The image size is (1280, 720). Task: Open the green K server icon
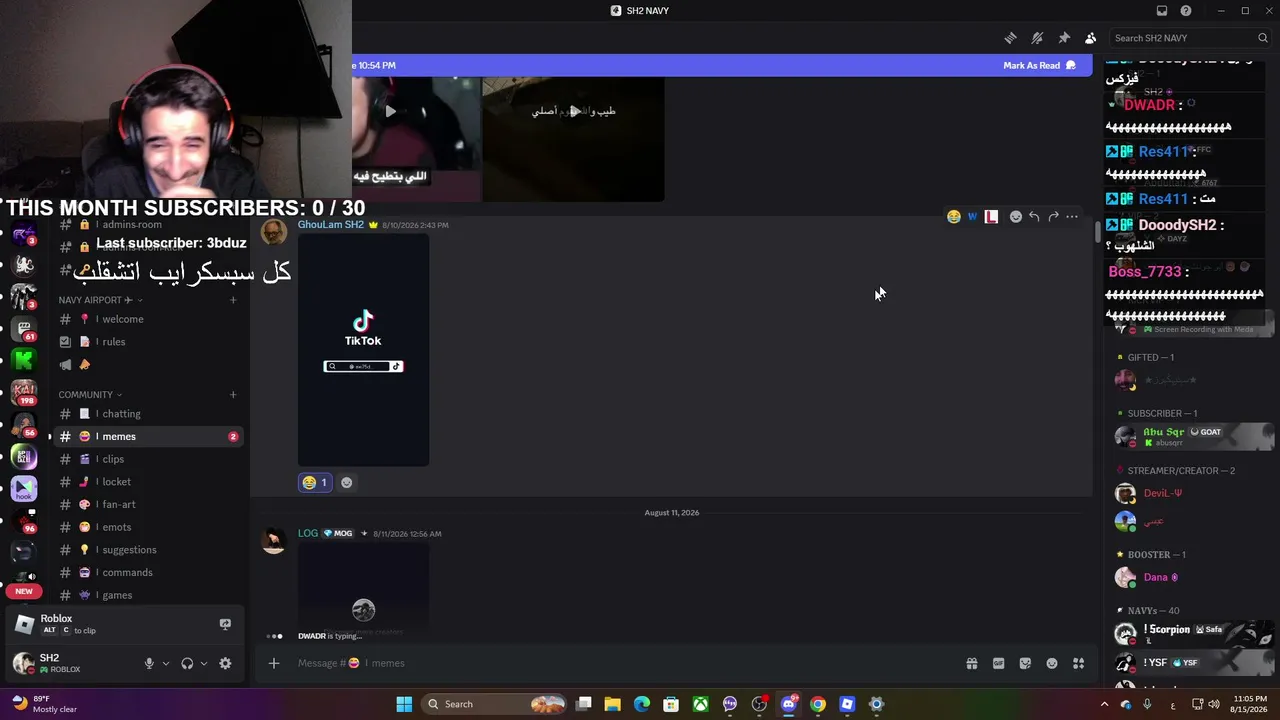[24, 360]
